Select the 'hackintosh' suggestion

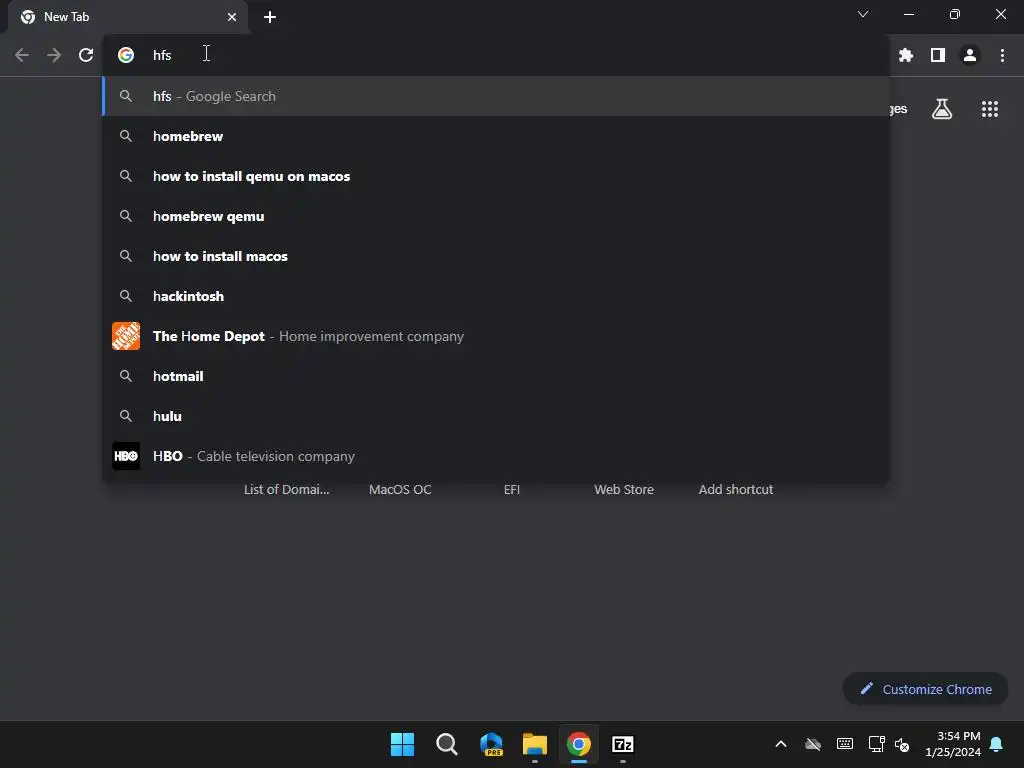click(x=496, y=296)
